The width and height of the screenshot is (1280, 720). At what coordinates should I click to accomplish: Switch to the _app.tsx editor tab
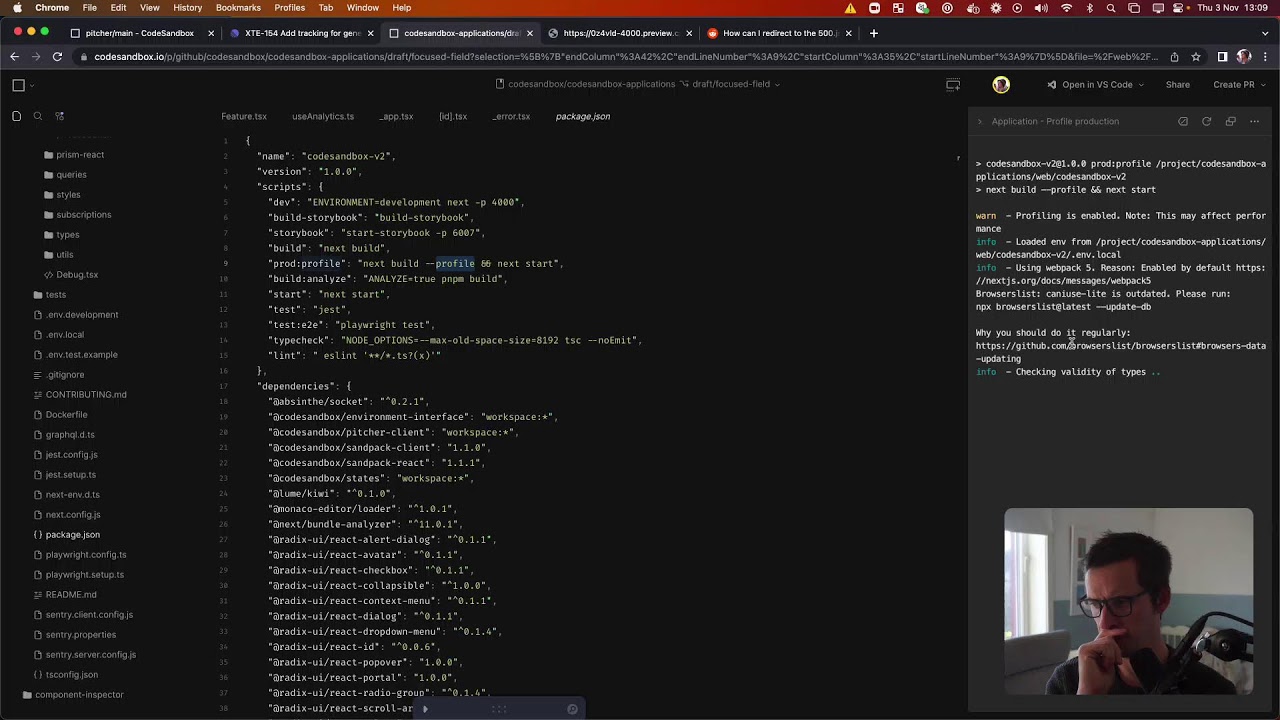coord(396,116)
